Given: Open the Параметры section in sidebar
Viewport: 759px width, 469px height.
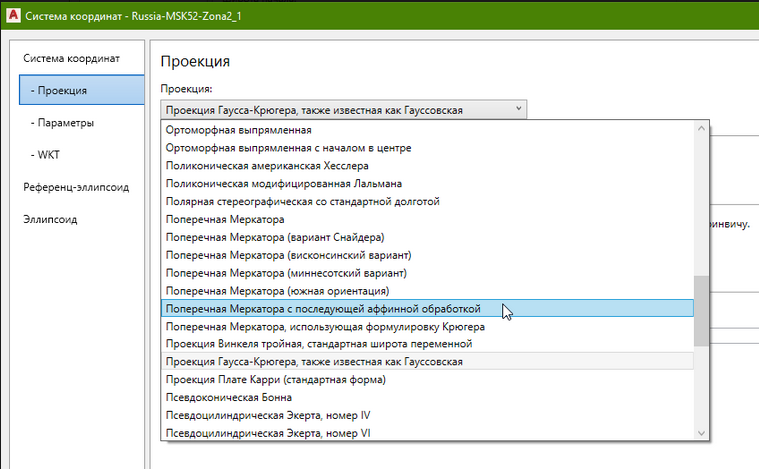Looking at the screenshot, I should pyautogui.click(x=62, y=123).
